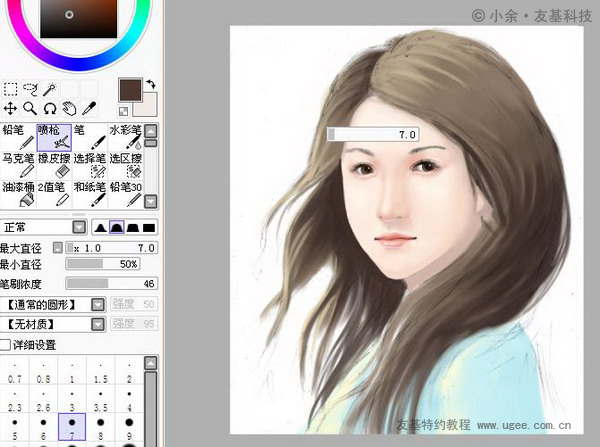This screenshot has width=600, height=447.
Task: Select the zoom magnifier tool
Action: [30, 109]
